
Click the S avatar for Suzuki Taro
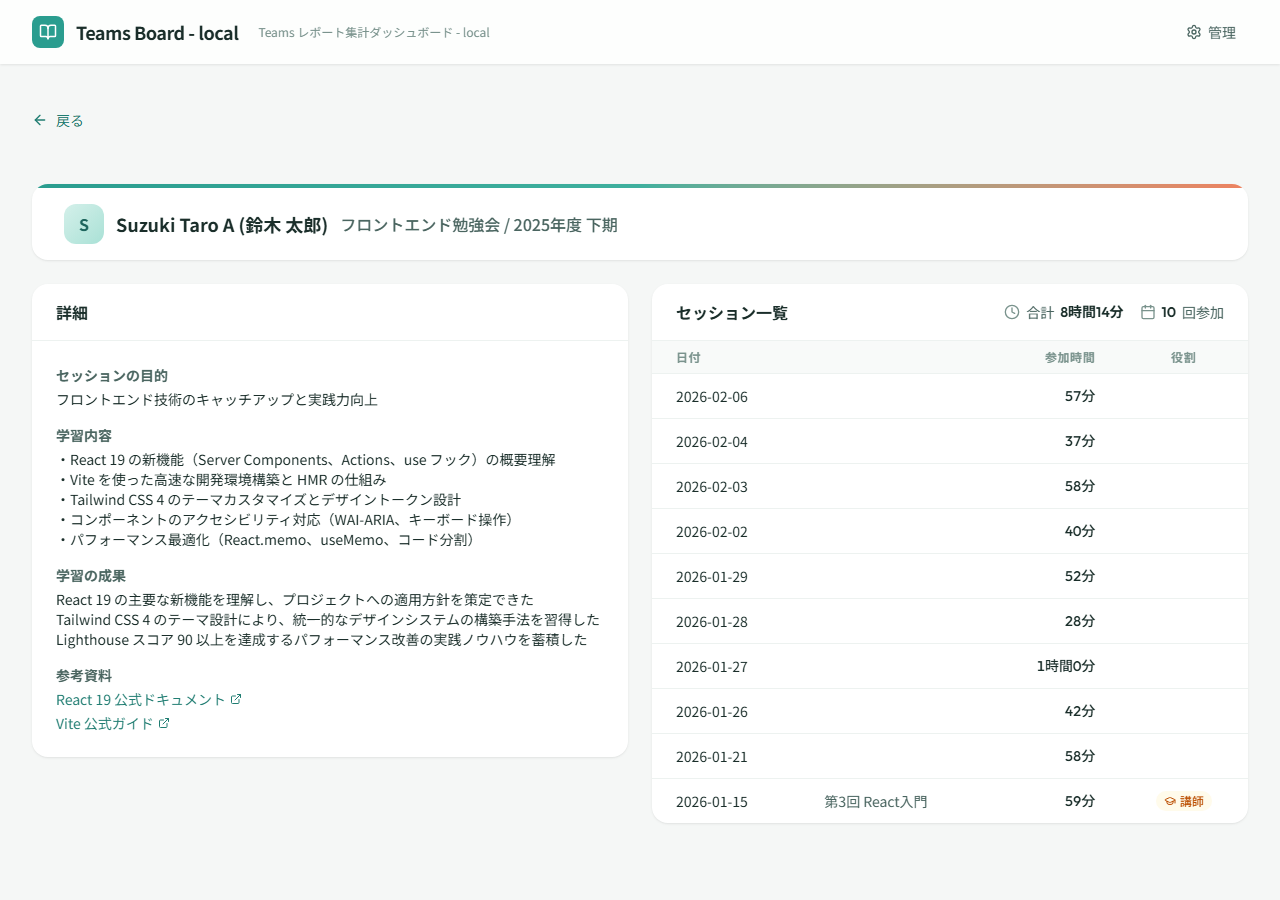click(84, 225)
